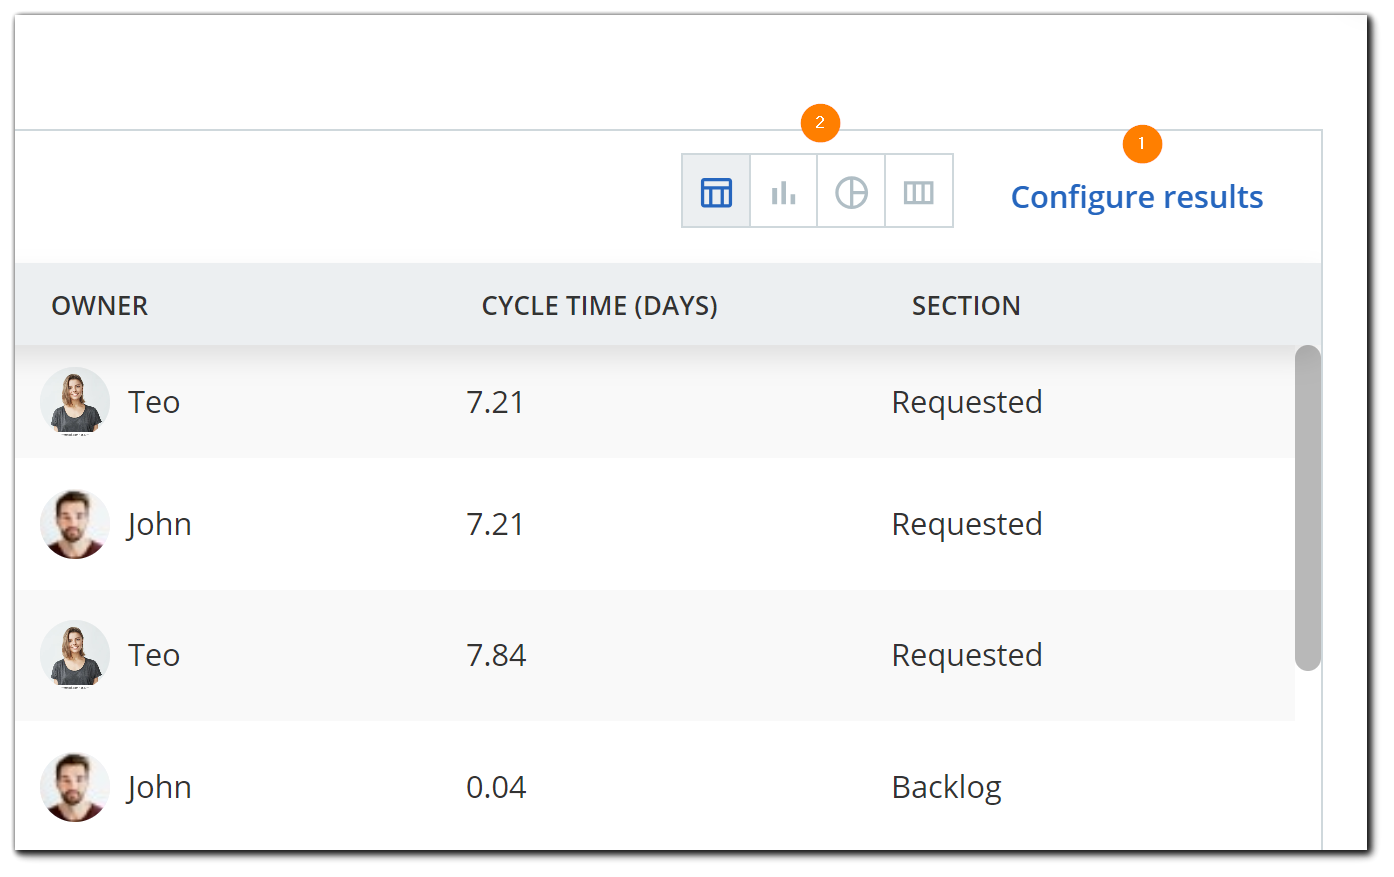Click John's avatar in the 7.21 row
The width and height of the screenshot is (1394, 877).
point(75,524)
